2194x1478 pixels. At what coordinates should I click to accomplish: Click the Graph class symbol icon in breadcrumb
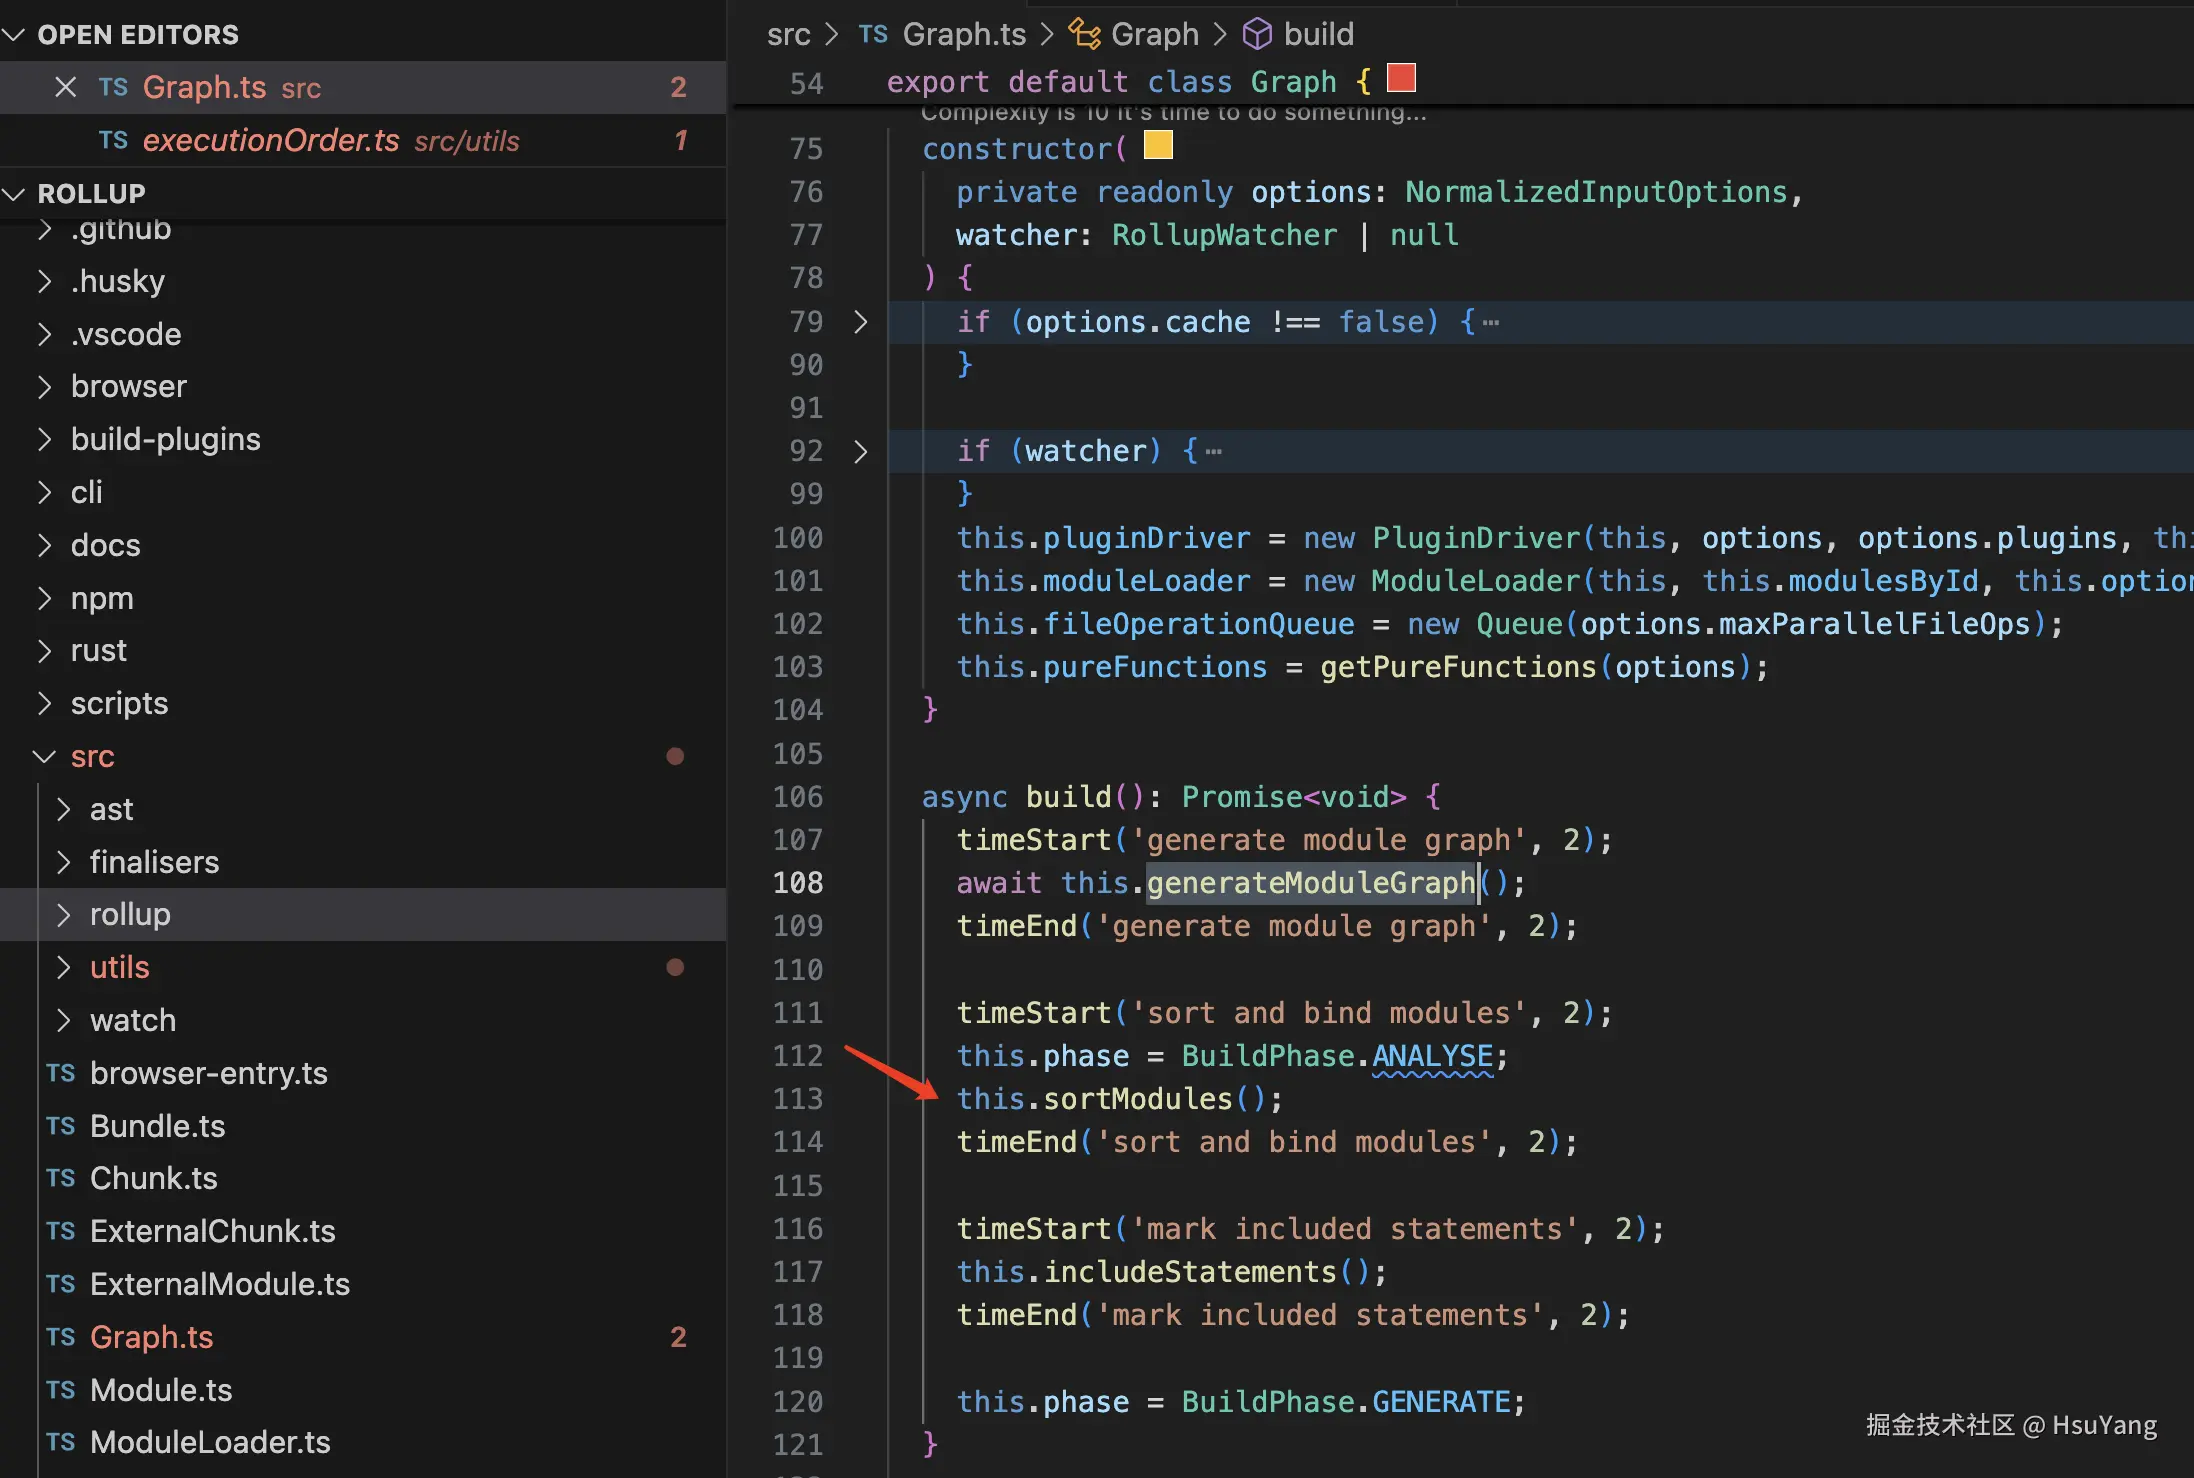pyautogui.click(x=1084, y=34)
